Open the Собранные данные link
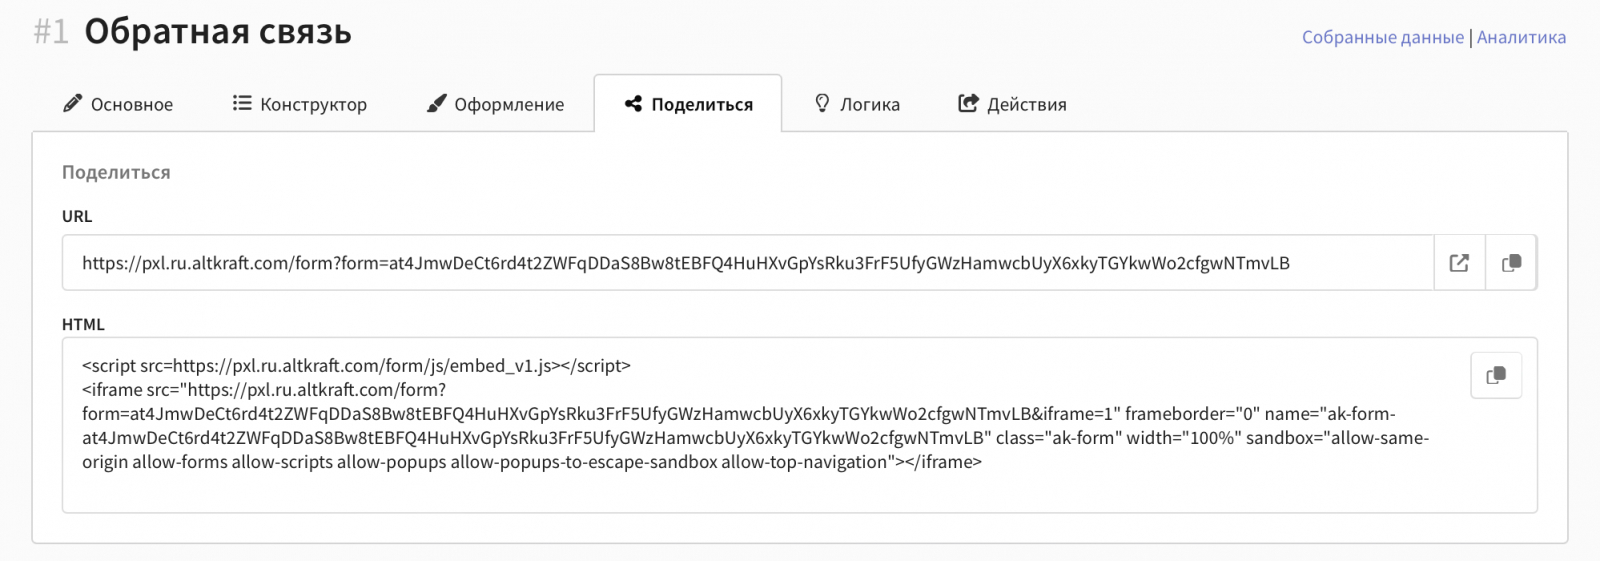Image resolution: width=1600 pixels, height=561 pixels. point(1382,37)
